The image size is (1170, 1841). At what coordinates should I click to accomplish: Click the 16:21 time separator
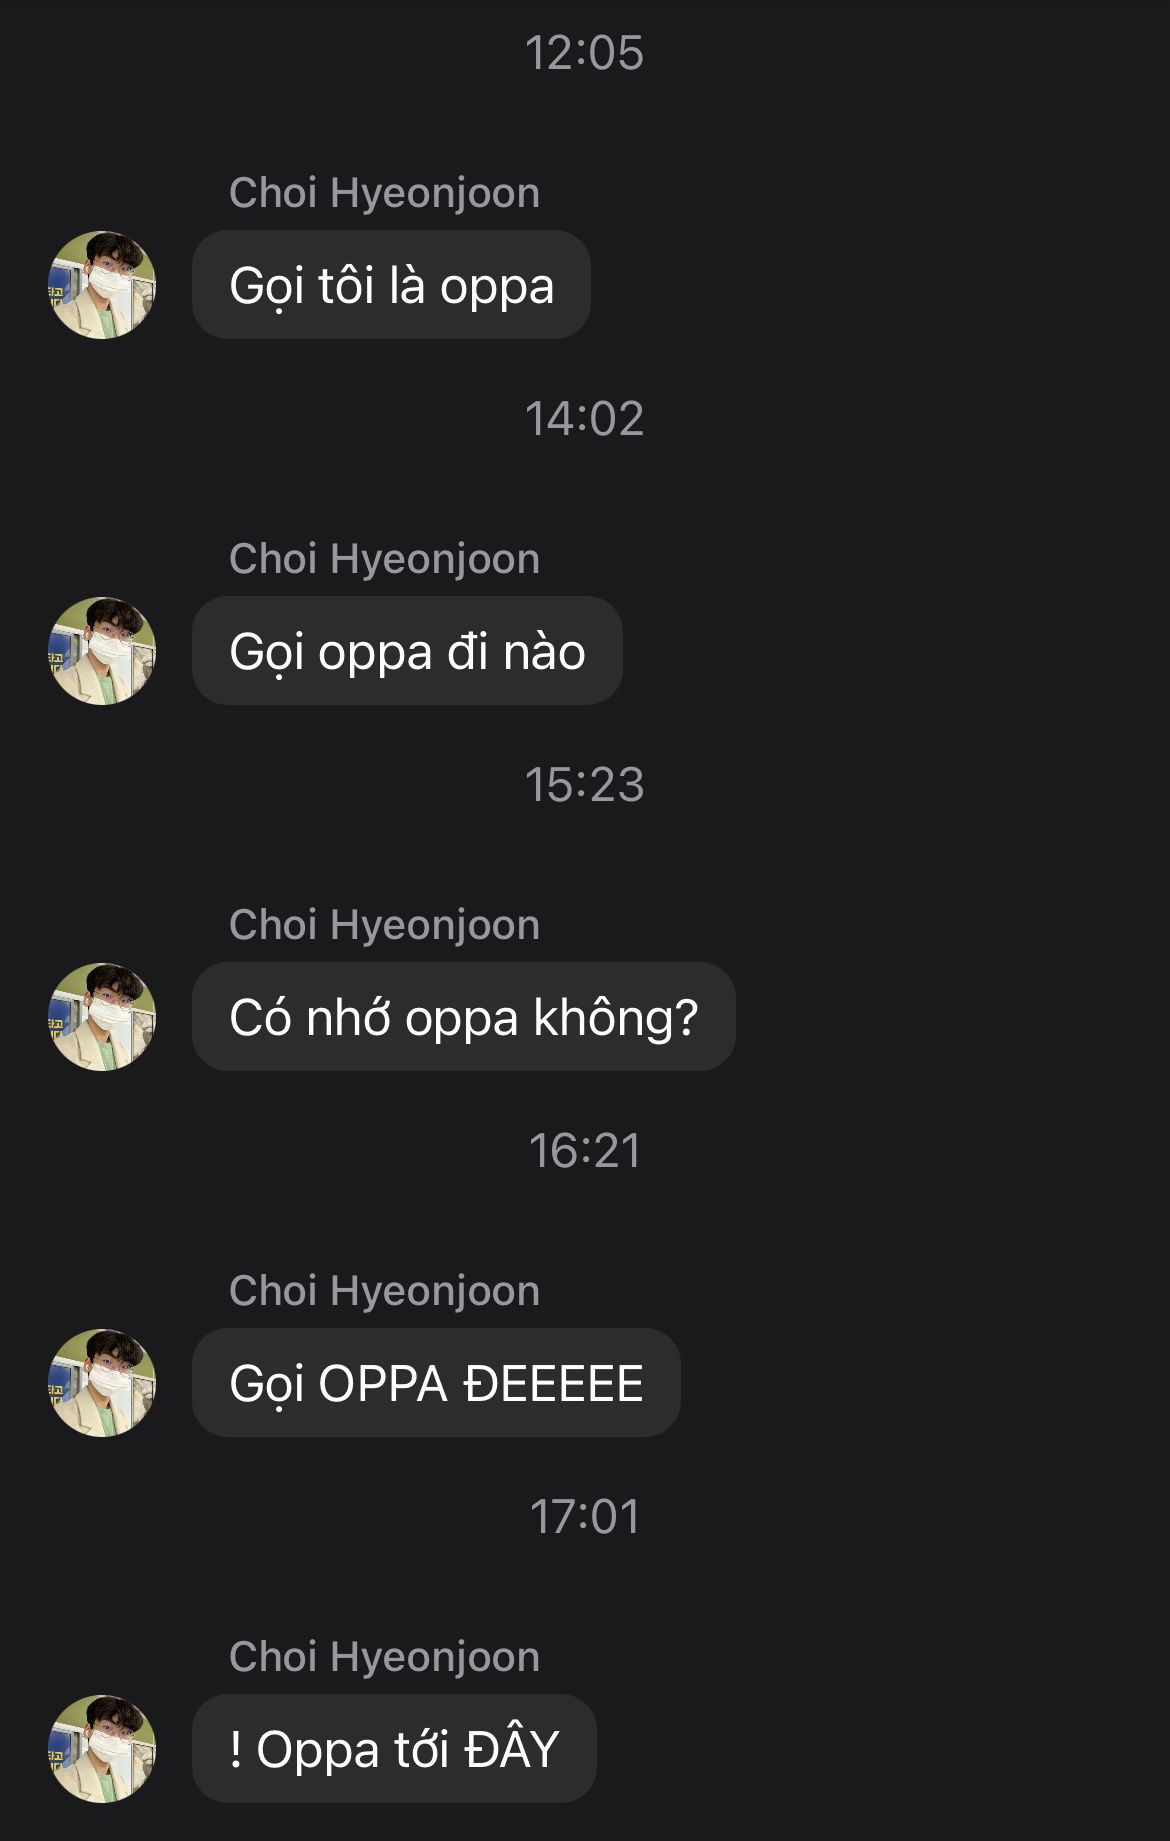coord(585,1151)
